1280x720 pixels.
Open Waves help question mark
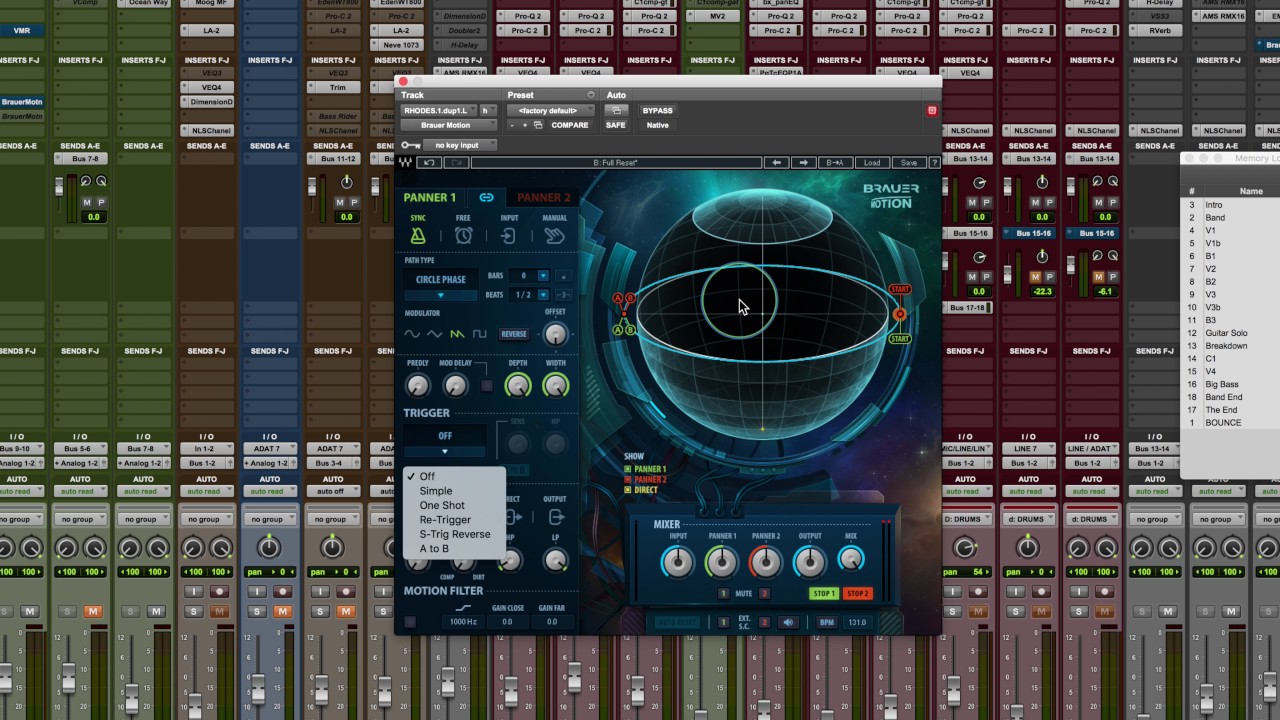(x=935, y=162)
